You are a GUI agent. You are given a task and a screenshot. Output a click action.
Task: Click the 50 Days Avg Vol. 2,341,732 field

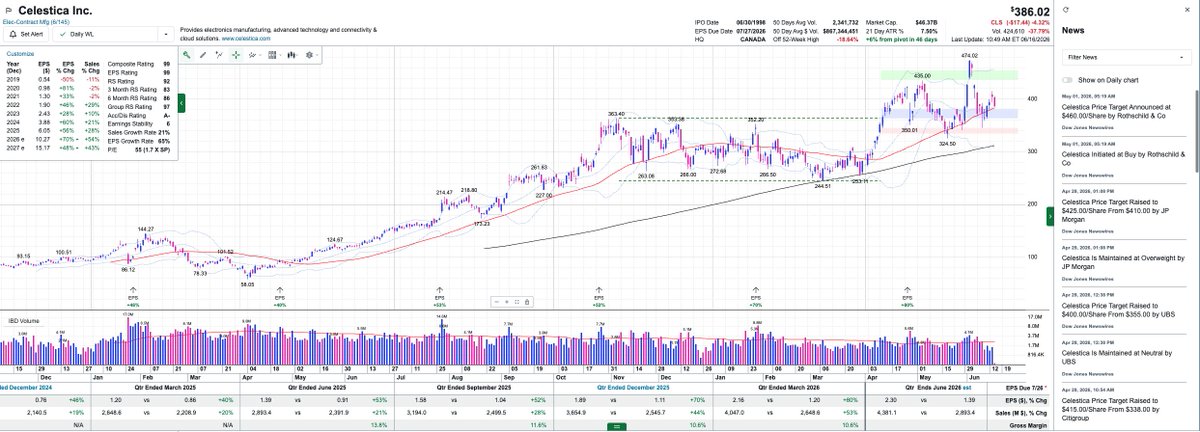(x=816, y=21)
